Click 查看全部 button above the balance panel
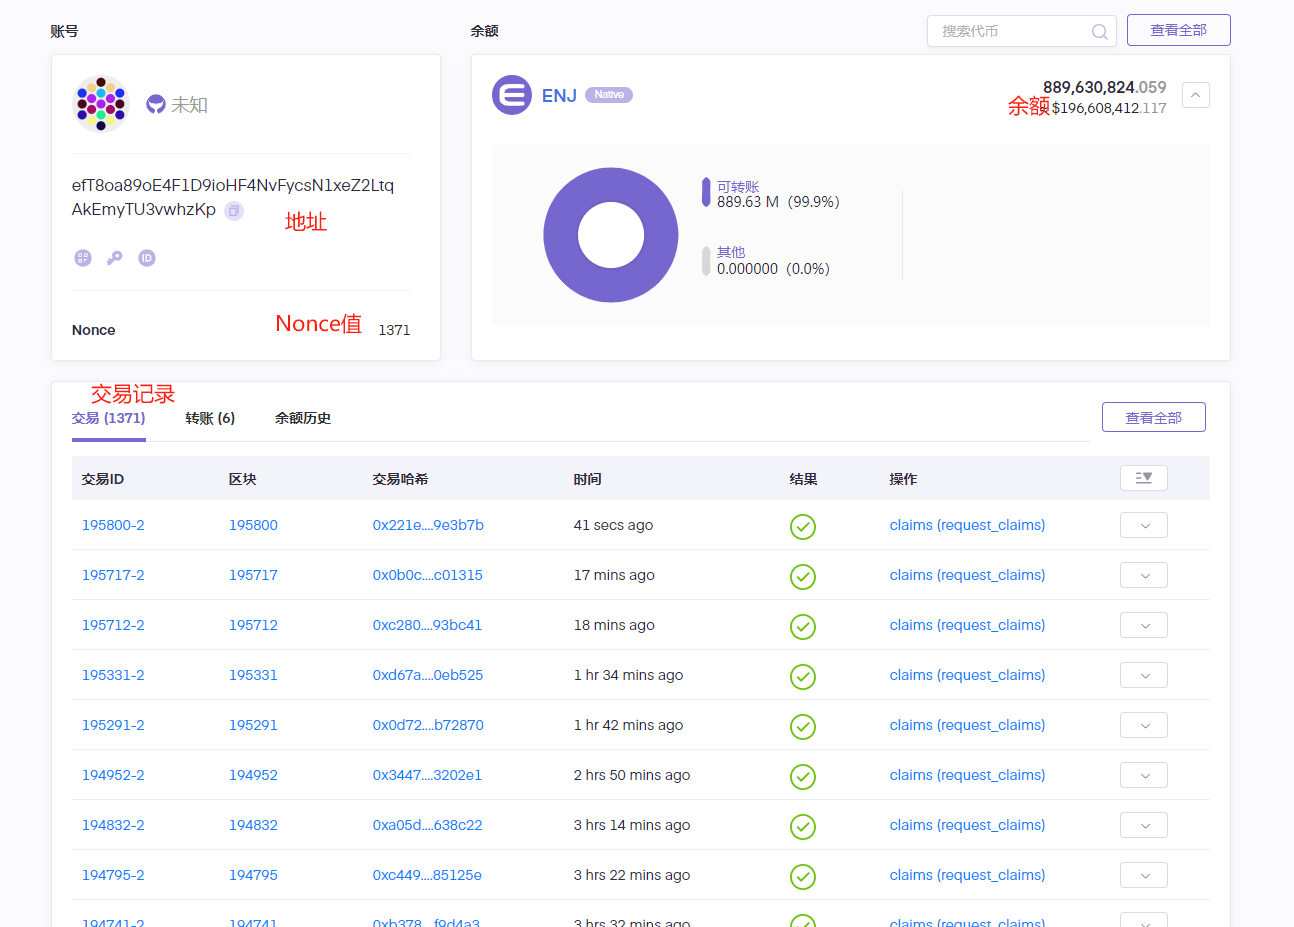The image size is (1294, 927). point(1178,30)
